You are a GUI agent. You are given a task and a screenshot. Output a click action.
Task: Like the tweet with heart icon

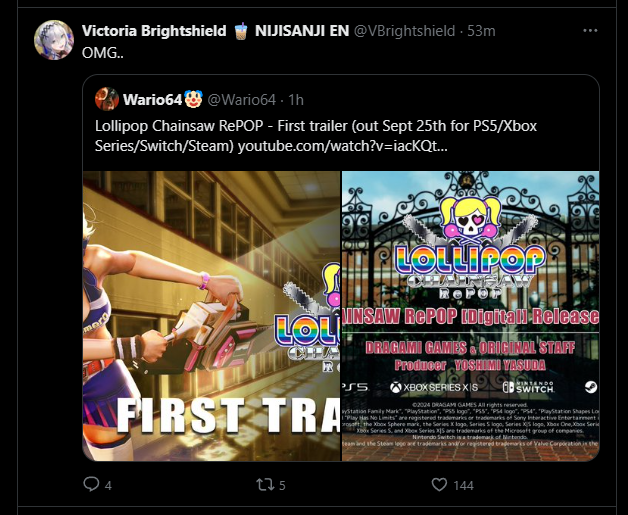[439, 485]
